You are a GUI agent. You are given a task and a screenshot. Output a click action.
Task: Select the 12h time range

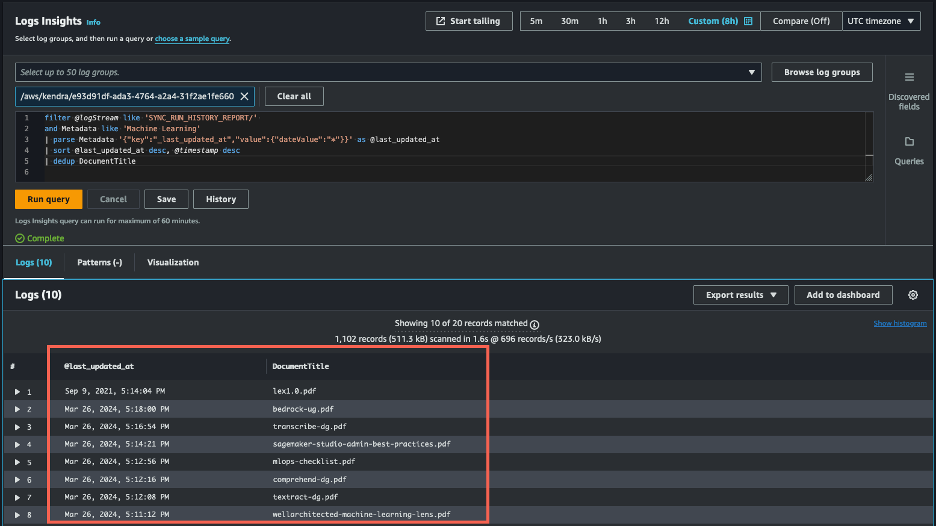coord(662,21)
